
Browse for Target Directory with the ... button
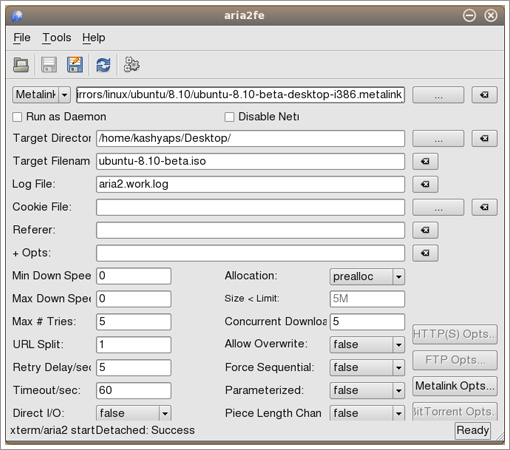pyautogui.click(x=438, y=138)
